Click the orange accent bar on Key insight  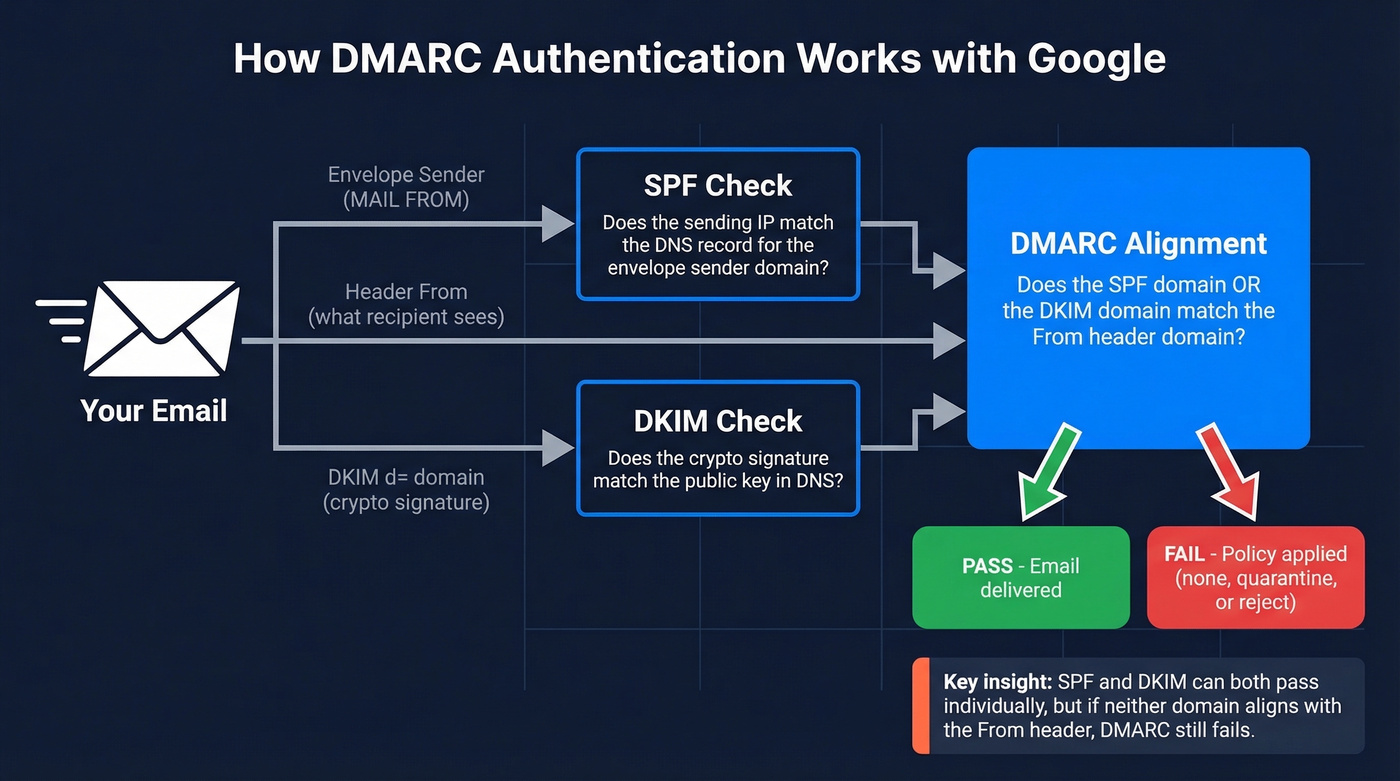[x=921, y=706]
